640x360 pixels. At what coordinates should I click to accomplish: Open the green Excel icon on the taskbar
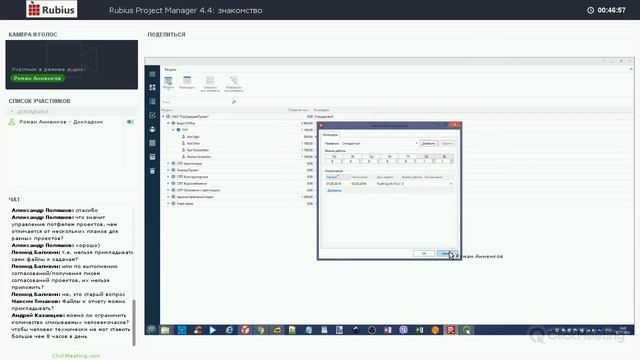[419, 330]
